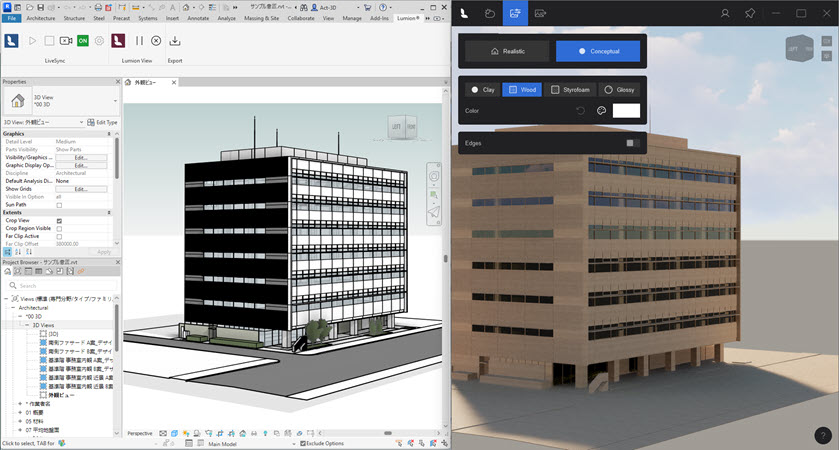Toggle the green LiveSync ON button
Screen dimensions: 839x450
coord(83,41)
